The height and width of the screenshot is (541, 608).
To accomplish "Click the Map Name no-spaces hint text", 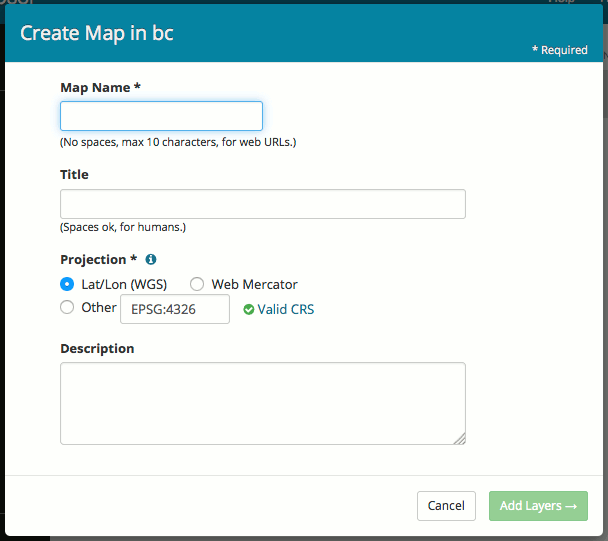I will (x=178, y=142).
